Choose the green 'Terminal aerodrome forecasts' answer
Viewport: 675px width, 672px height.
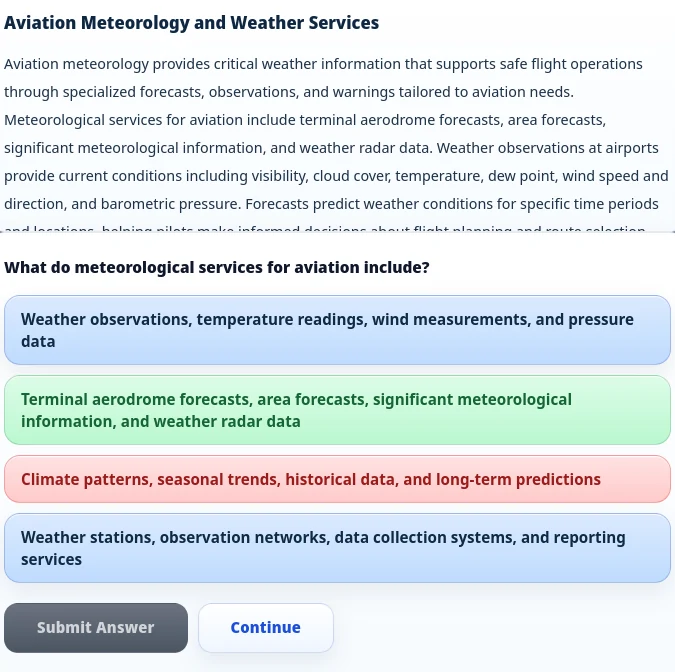338,410
